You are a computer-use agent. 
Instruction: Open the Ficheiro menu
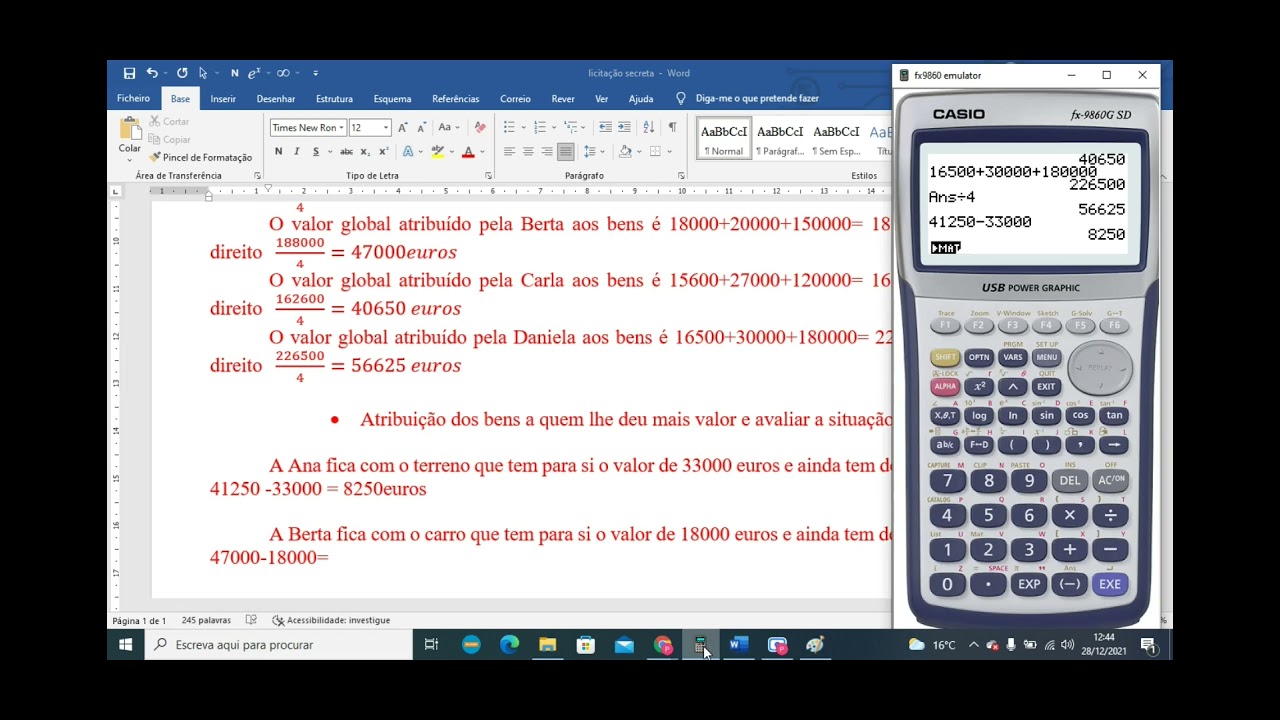133,99
